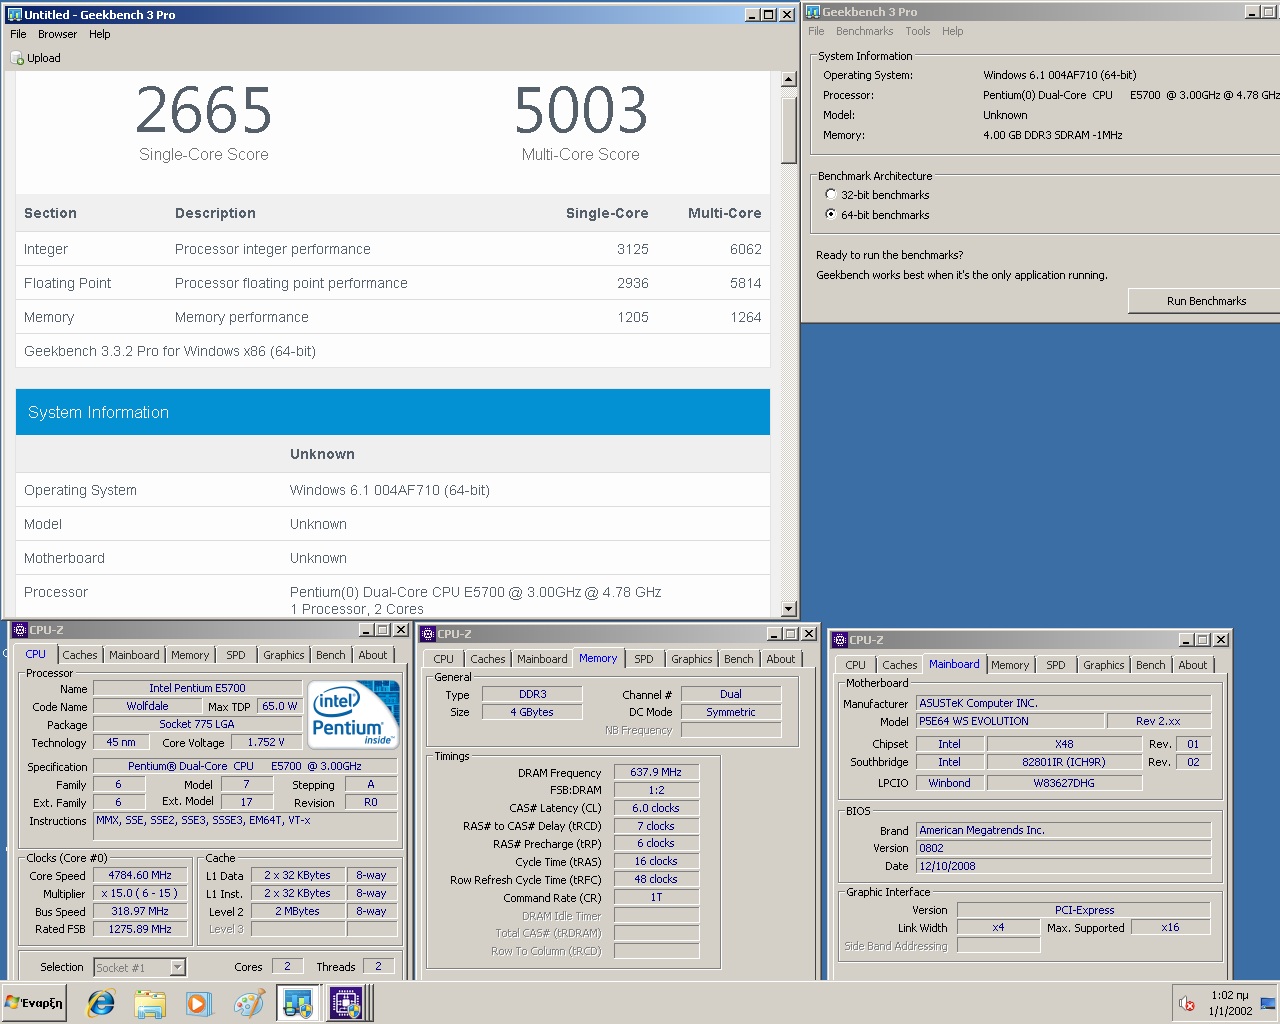Image resolution: width=1280 pixels, height=1024 pixels.
Task: Open the Socket #1 selection dropdown
Action: [x=178, y=967]
